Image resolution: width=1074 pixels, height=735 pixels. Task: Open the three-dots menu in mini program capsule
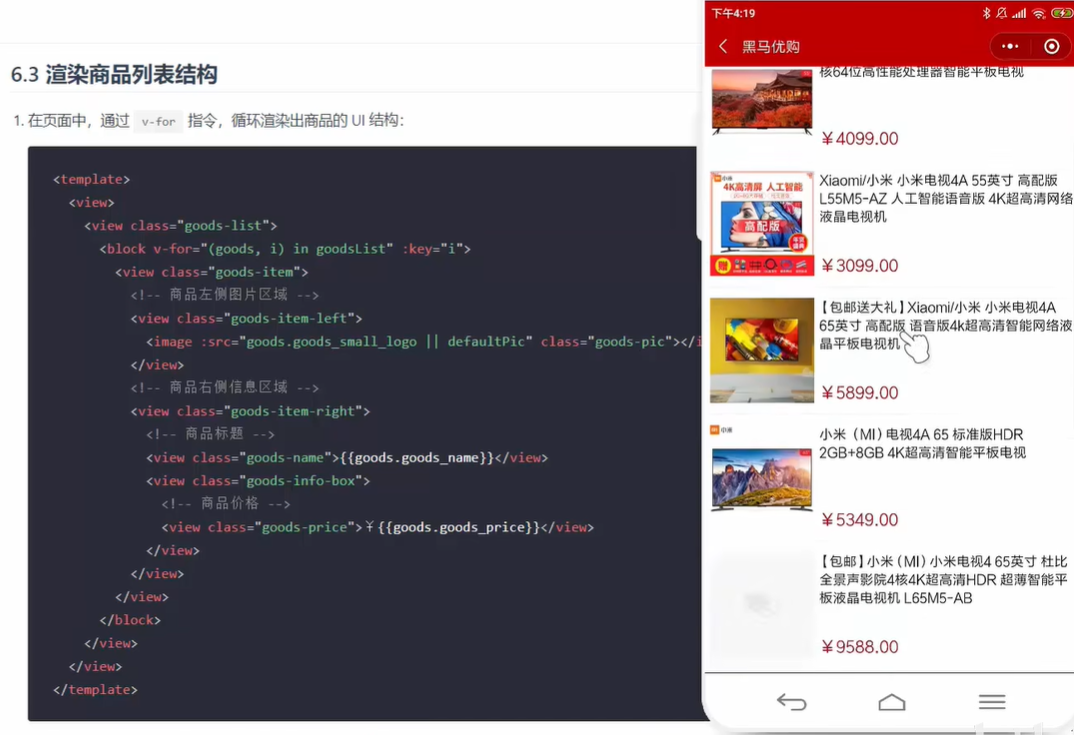click(1010, 47)
